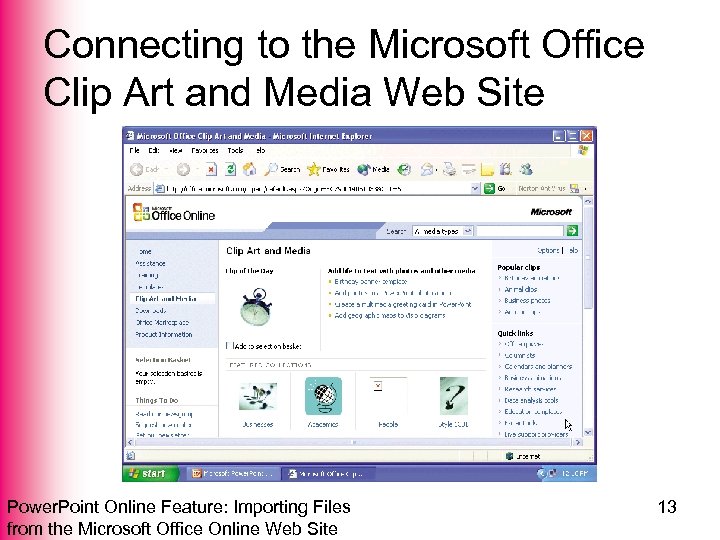Open the Office Marketplace sidebar link
The image size is (720, 540).
coord(162,322)
